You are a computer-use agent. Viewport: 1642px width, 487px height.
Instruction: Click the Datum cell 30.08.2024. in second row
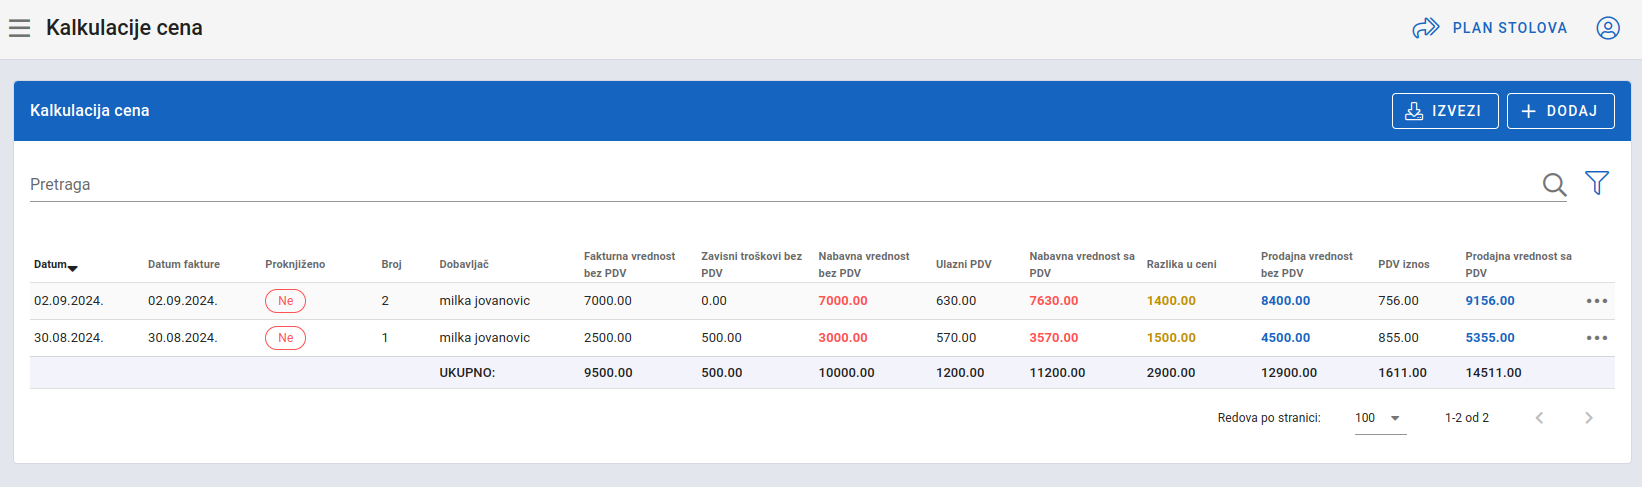tap(69, 338)
